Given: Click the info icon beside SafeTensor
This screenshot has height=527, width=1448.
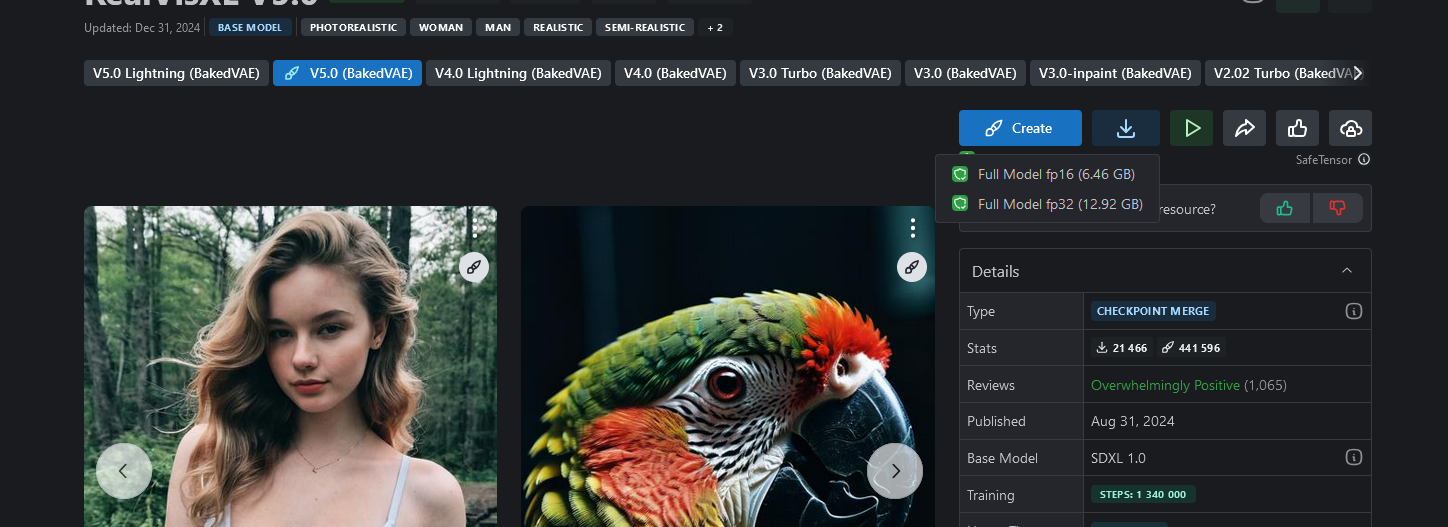Looking at the screenshot, I should point(1364,159).
